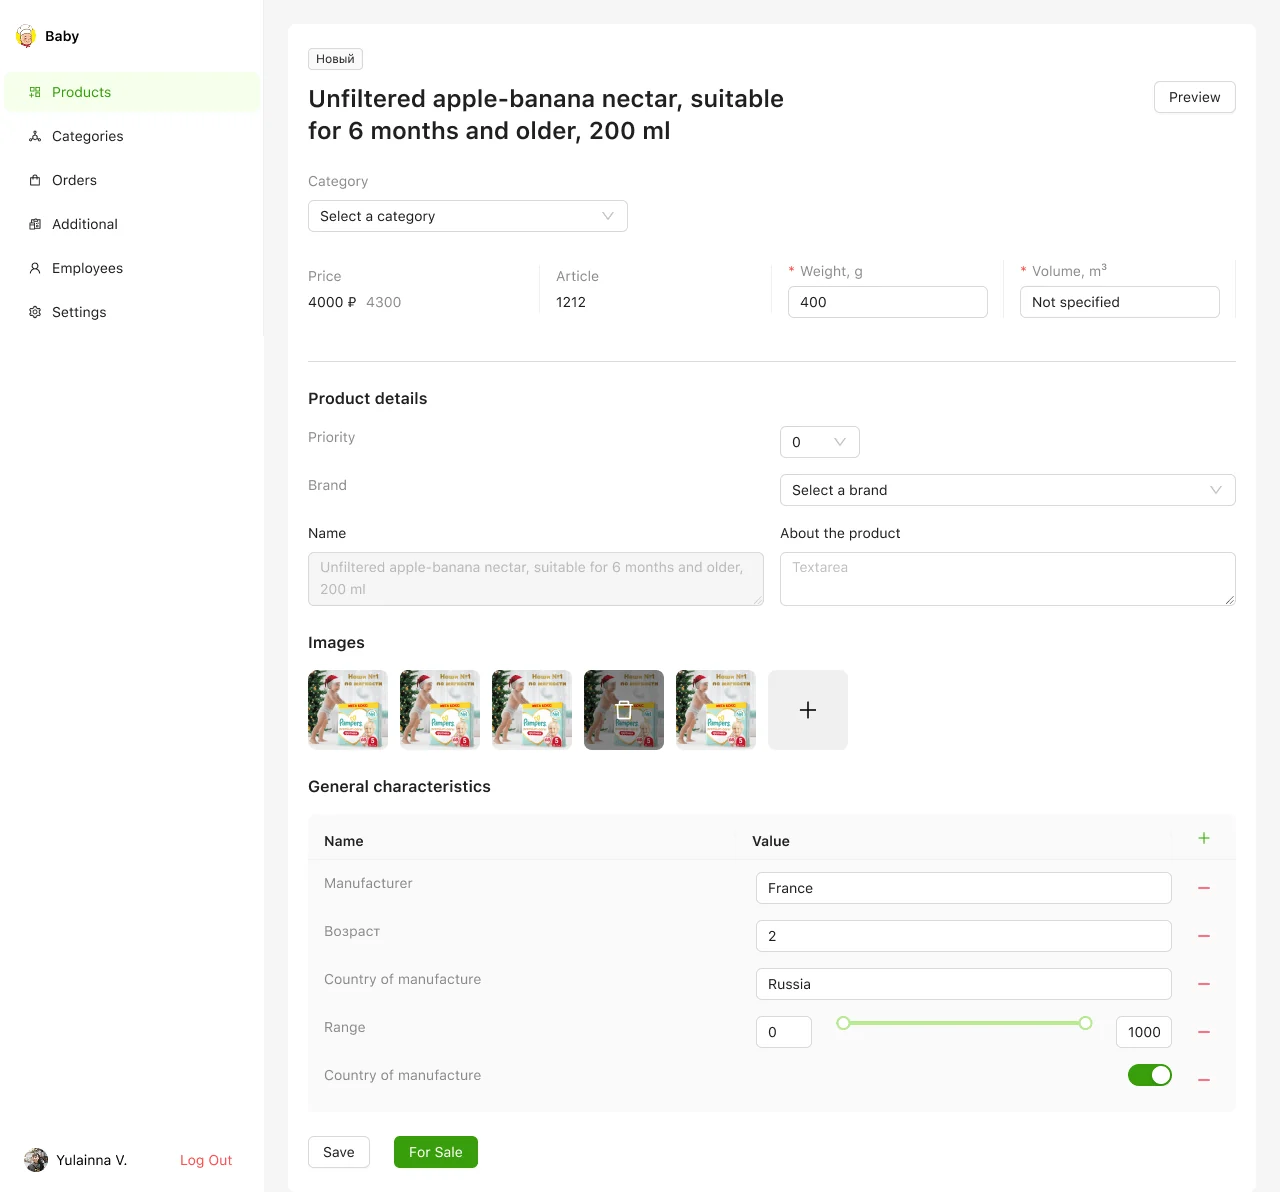The height and width of the screenshot is (1192, 1280).
Task: Remove the Возраст characteristic row
Action: tap(1204, 936)
